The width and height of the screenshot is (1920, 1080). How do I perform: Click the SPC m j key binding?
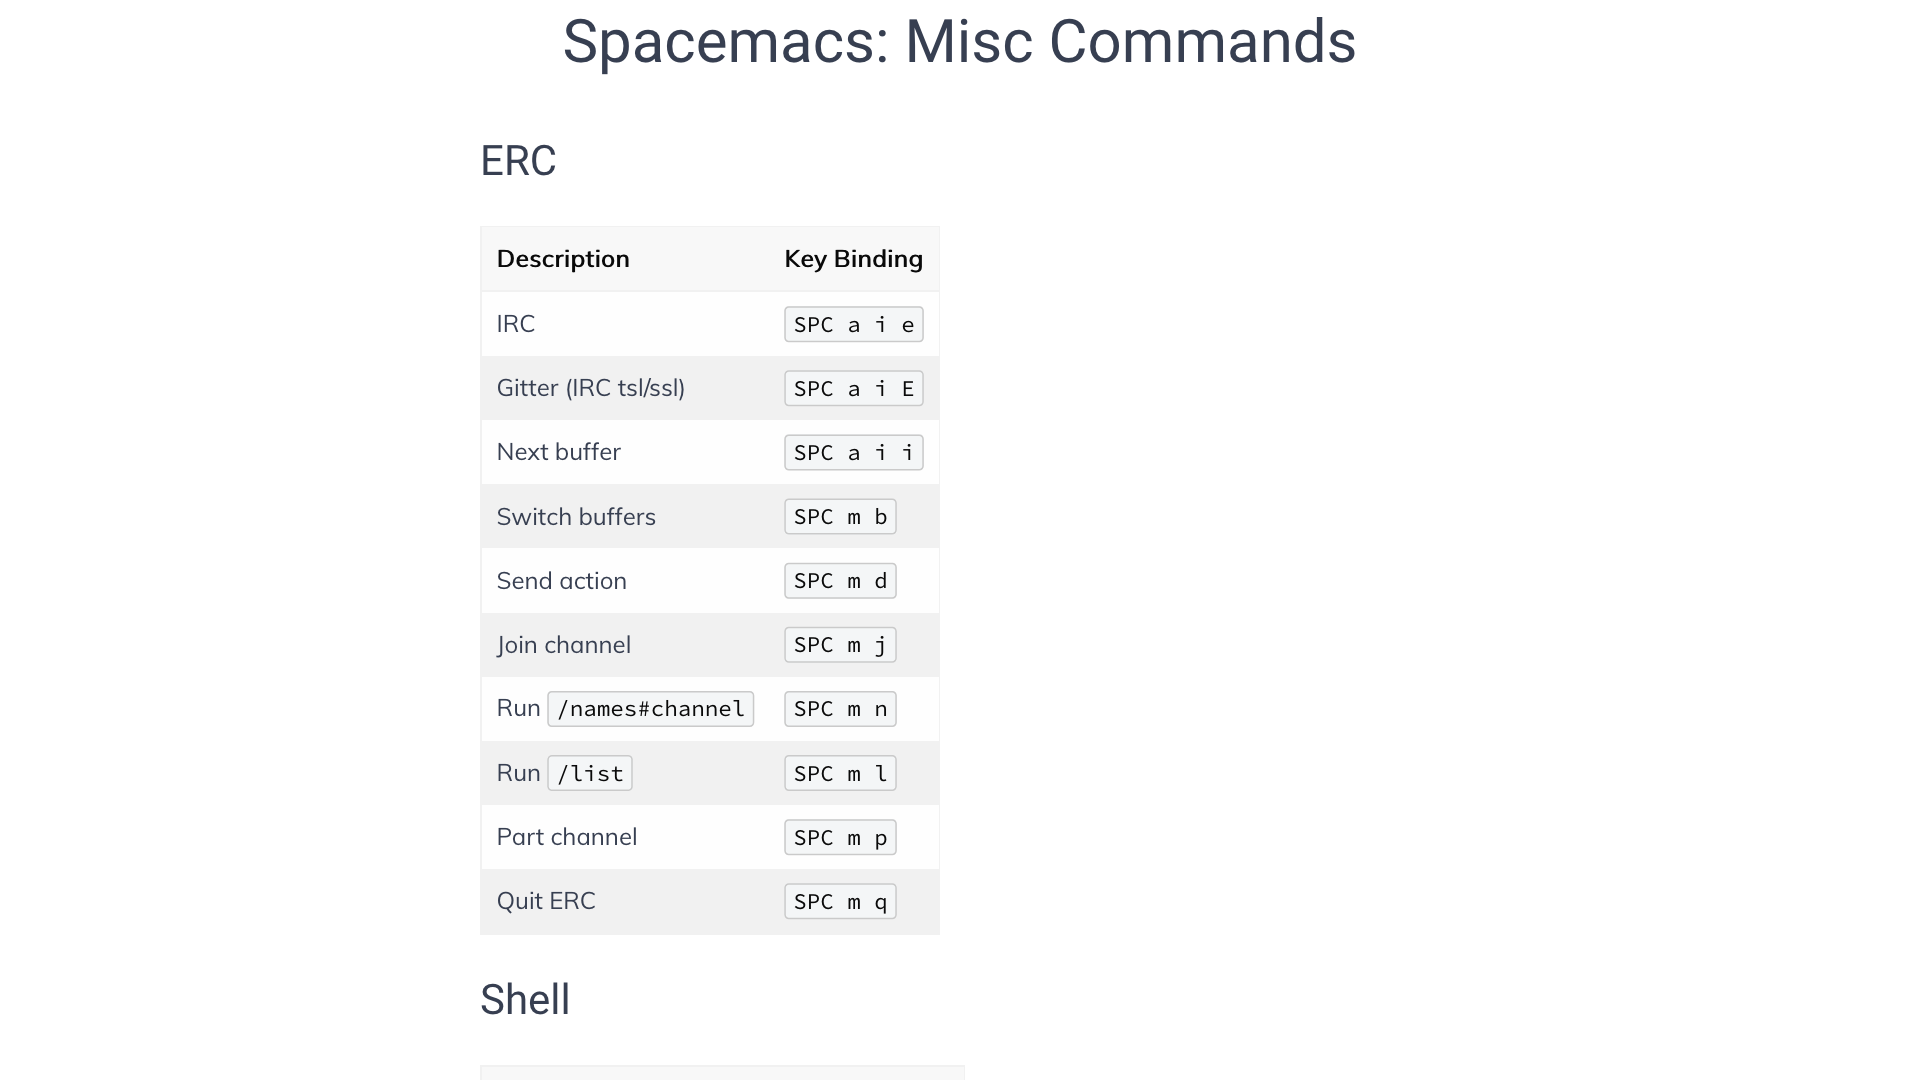840,645
